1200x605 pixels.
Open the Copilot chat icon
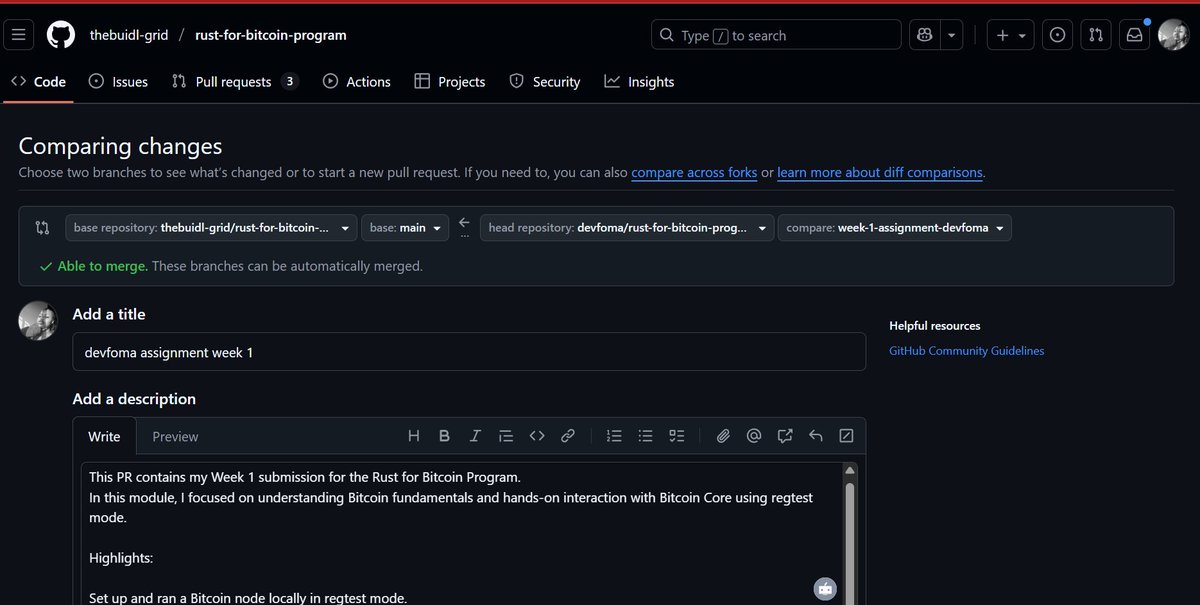coord(924,35)
